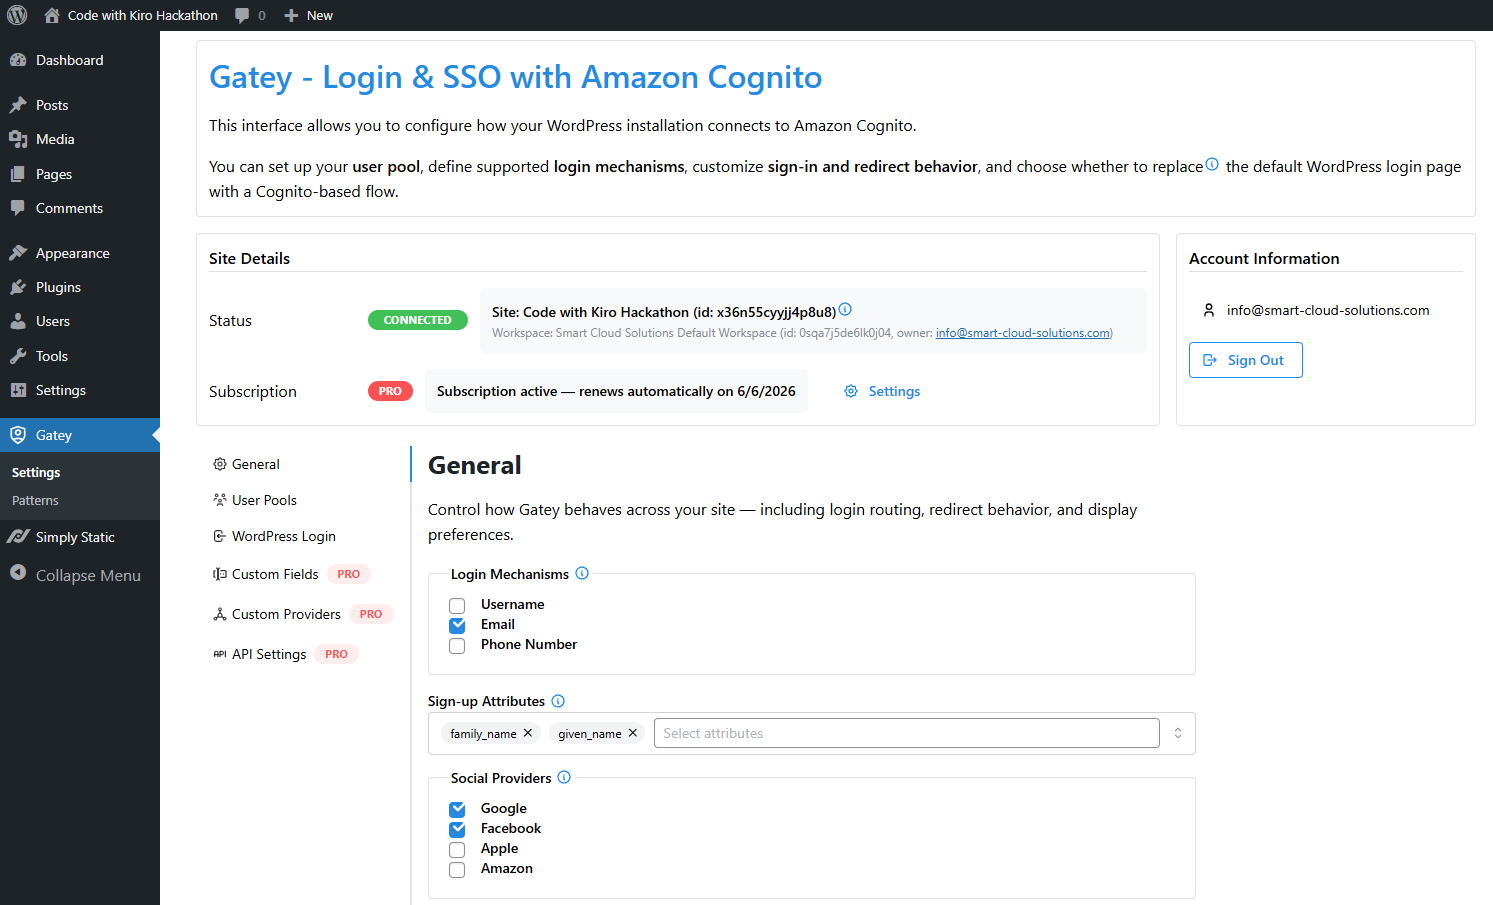Click the Sign Out button

[x=1245, y=360]
